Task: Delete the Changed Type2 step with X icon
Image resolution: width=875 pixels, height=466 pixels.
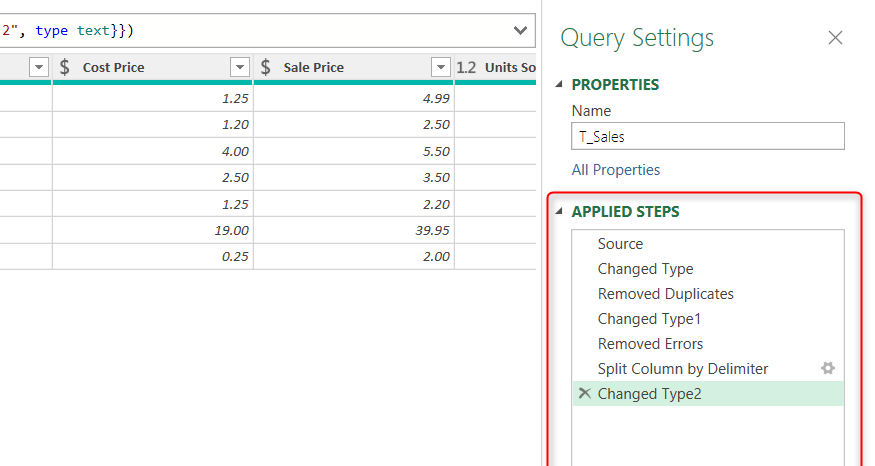Action: [x=584, y=393]
